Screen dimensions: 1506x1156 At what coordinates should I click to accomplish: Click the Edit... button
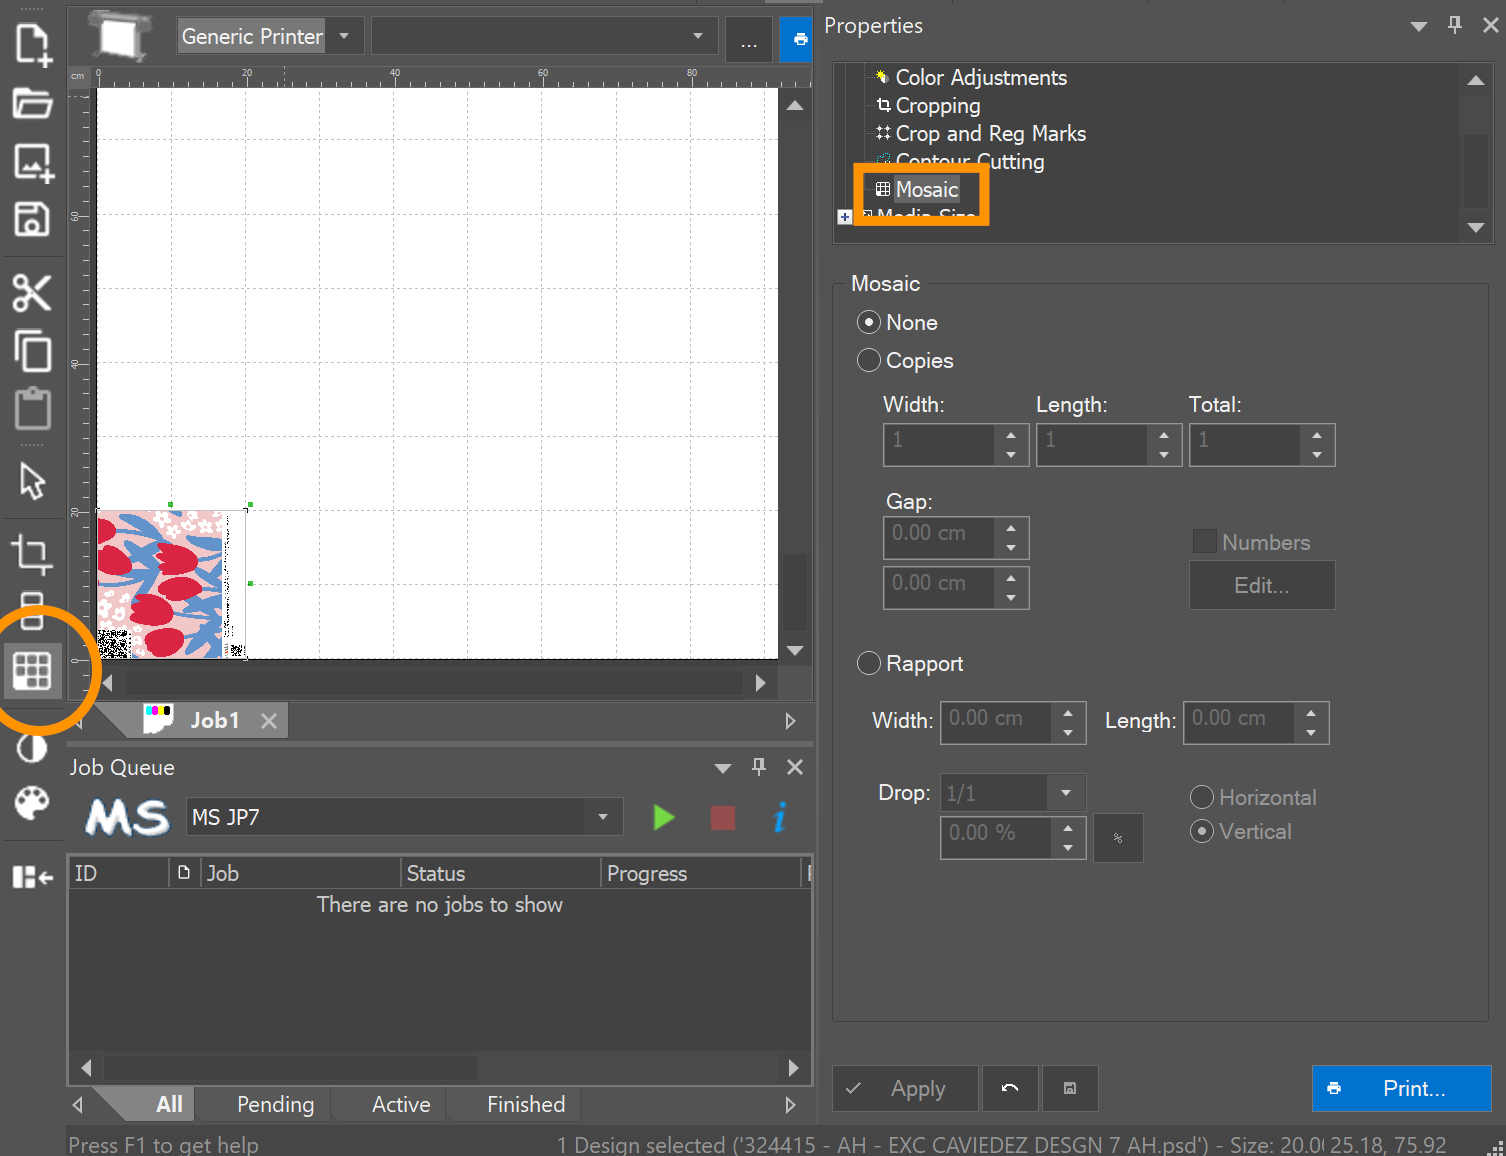pos(1262,585)
